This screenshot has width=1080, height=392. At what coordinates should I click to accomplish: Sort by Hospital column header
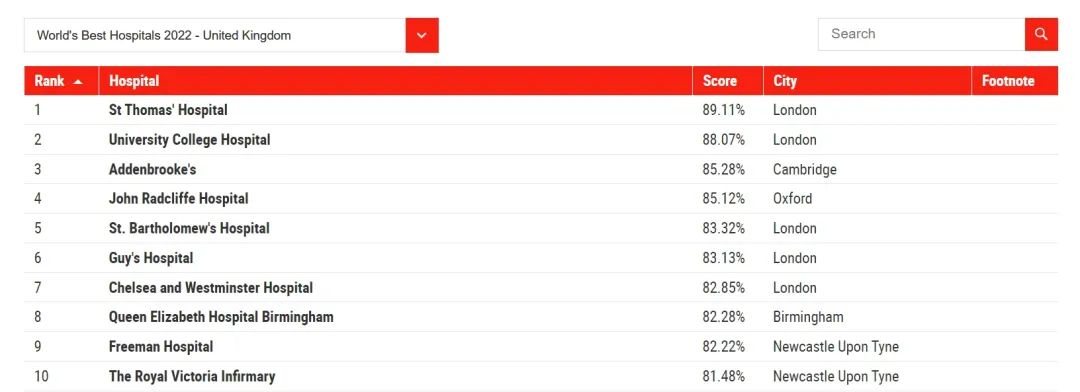point(134,81)
